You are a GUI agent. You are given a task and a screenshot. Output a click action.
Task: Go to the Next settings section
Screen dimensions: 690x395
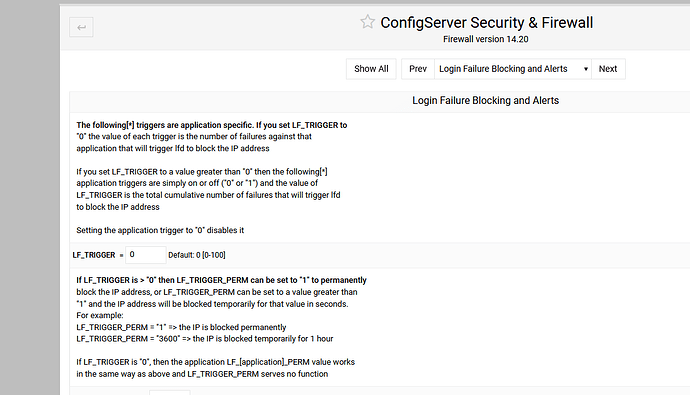[608, 69]
